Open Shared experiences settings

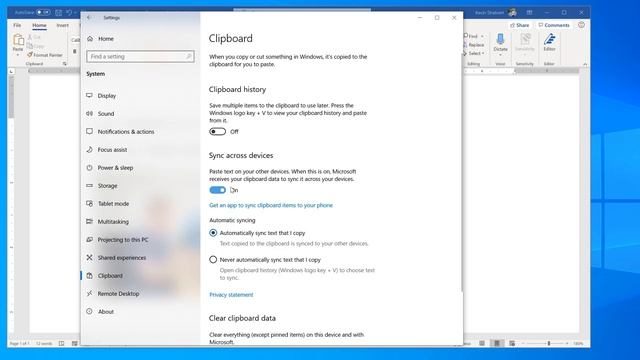tap(116, 258)
